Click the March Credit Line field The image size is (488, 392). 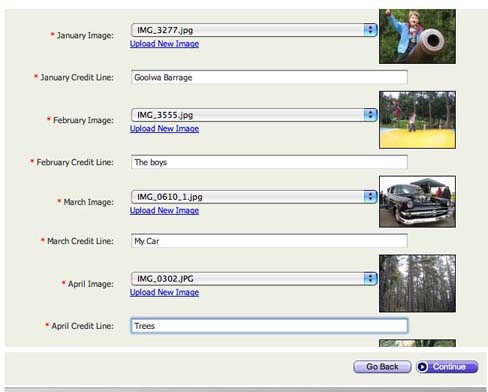click(x=269, y=241)
